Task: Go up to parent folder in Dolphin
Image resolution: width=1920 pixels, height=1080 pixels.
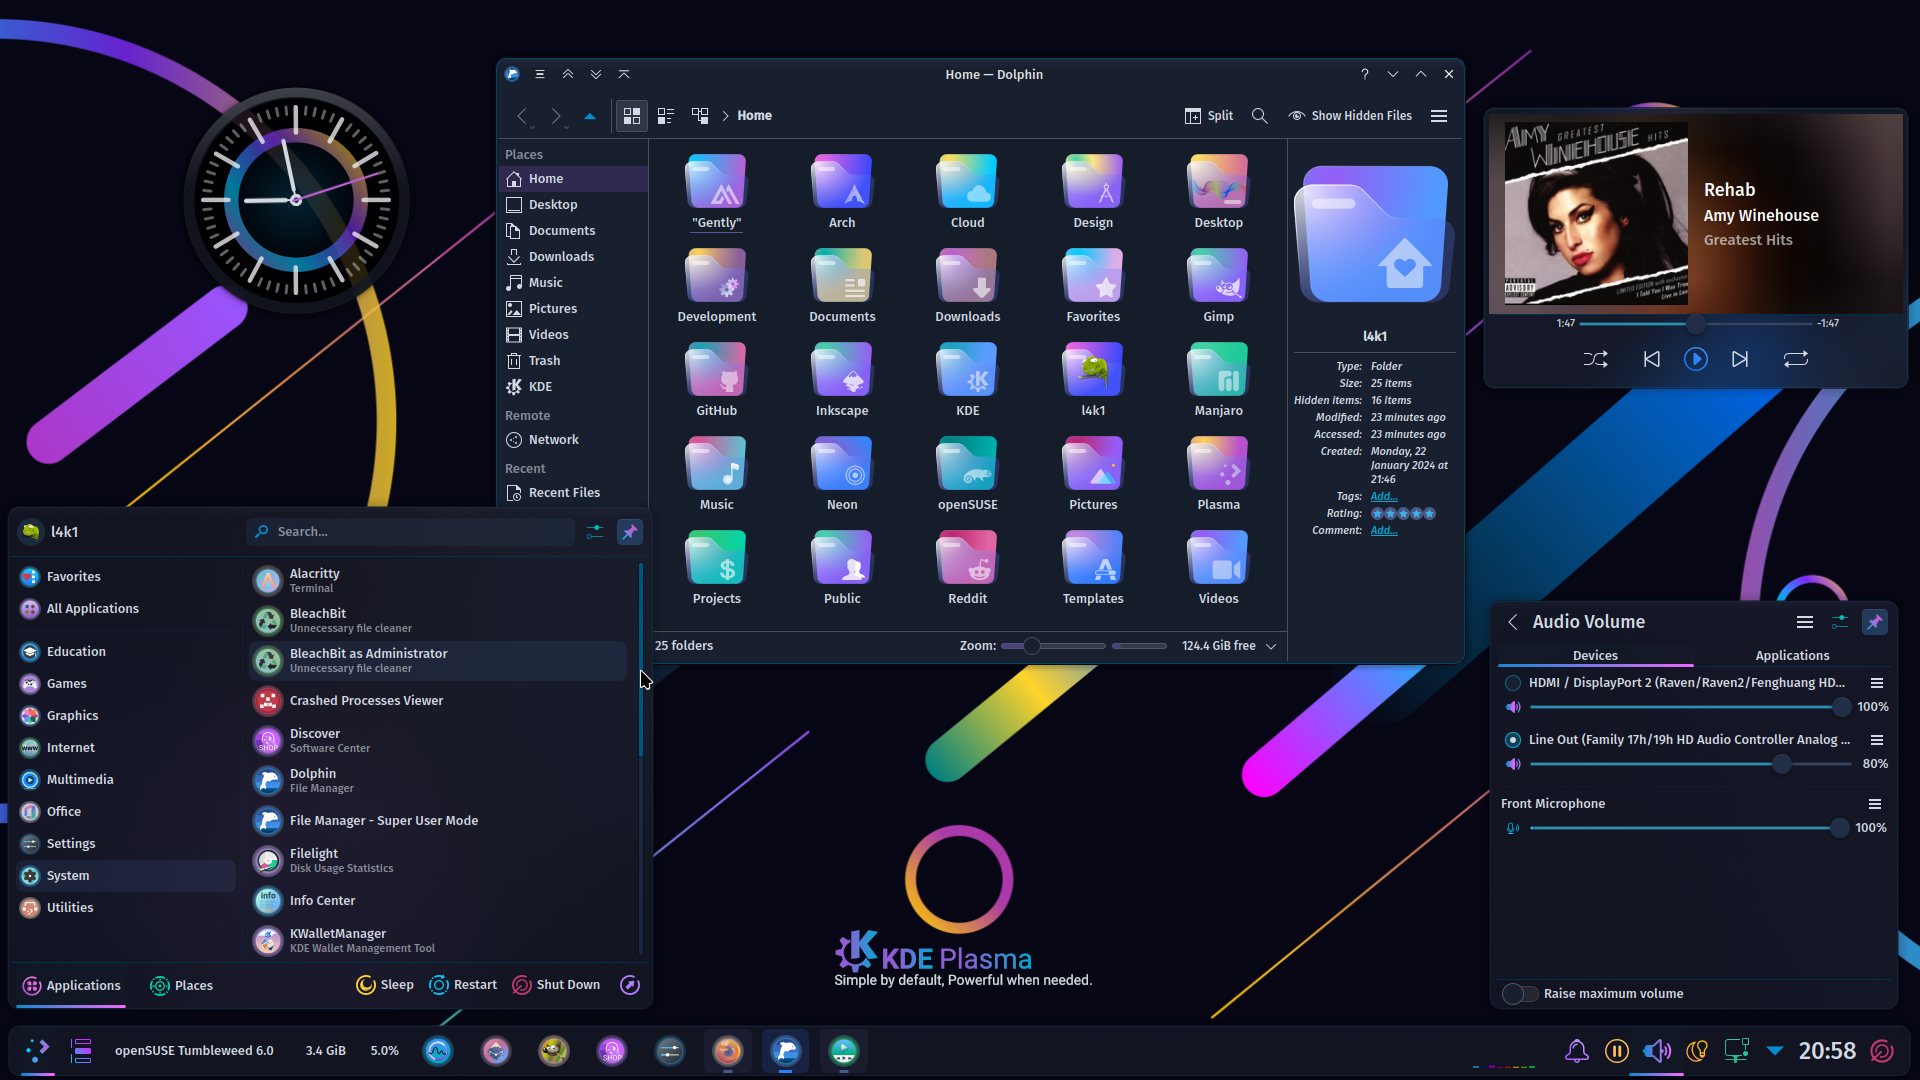Action: 590,116
